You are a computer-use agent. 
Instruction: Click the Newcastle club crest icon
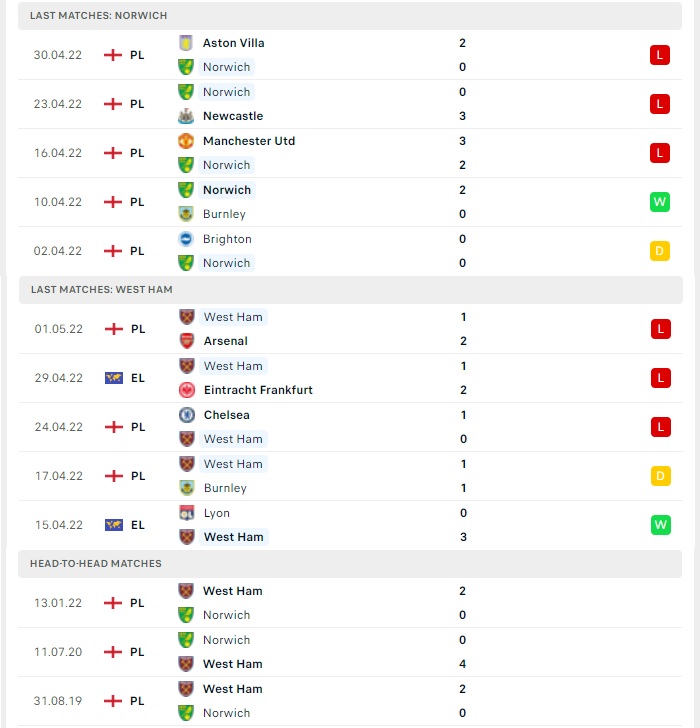tap(186, 116)
